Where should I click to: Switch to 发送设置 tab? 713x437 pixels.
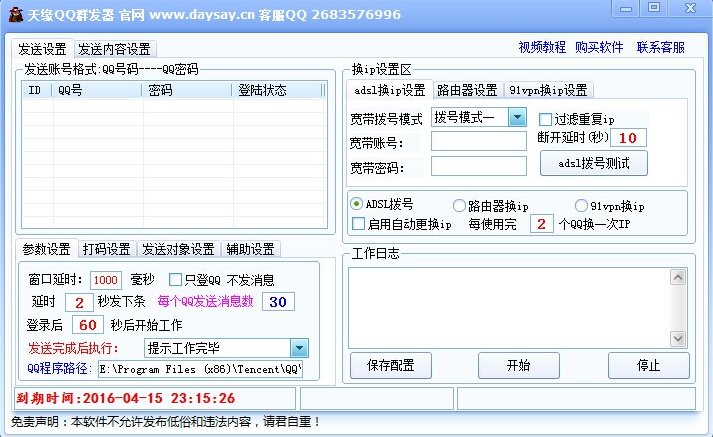pyautogui.click(x=42, y=49)
